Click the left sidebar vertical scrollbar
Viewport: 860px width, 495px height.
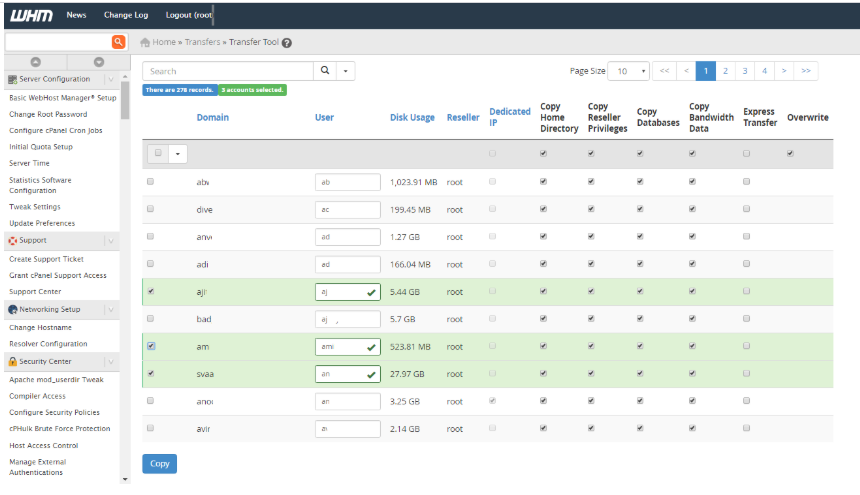(125, 100)
